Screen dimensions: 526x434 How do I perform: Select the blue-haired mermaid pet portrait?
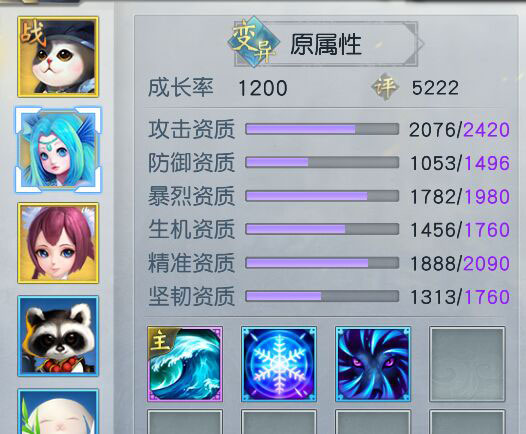coord(58,150)
